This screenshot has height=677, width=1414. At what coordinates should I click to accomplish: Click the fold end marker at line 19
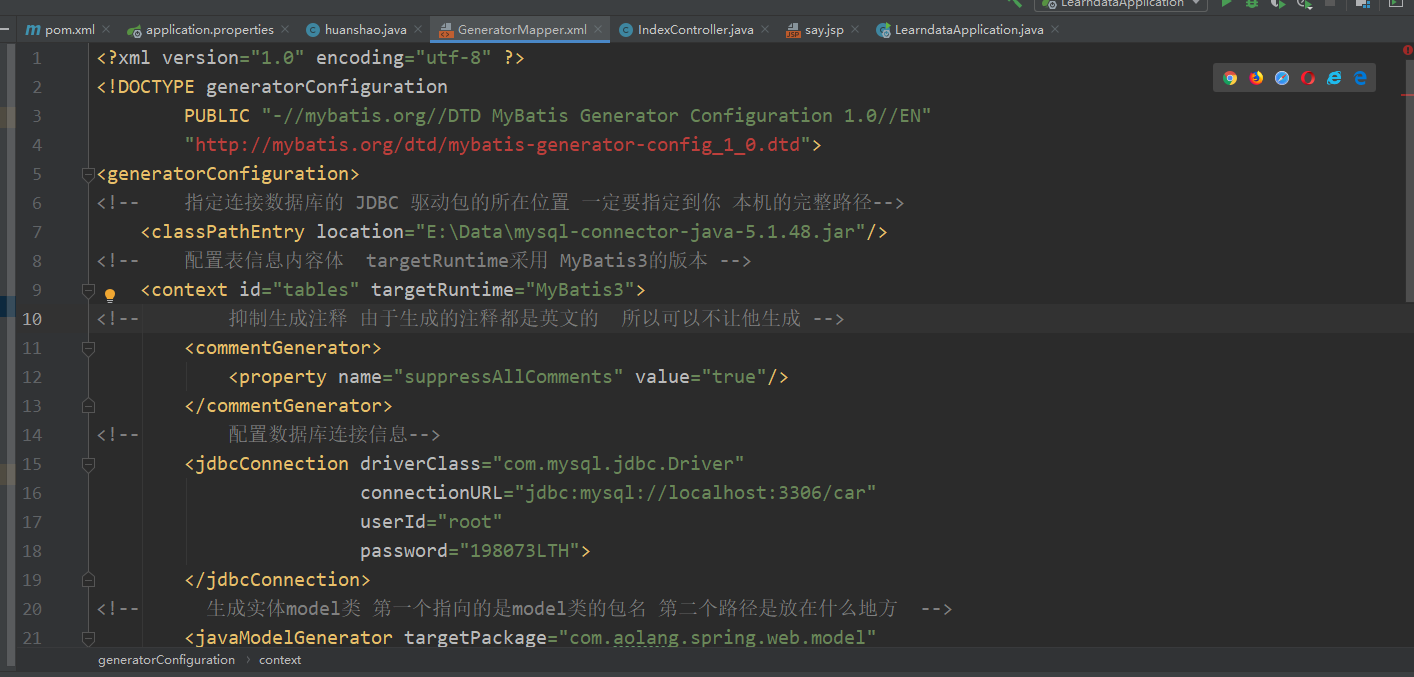tap(88, 580)
